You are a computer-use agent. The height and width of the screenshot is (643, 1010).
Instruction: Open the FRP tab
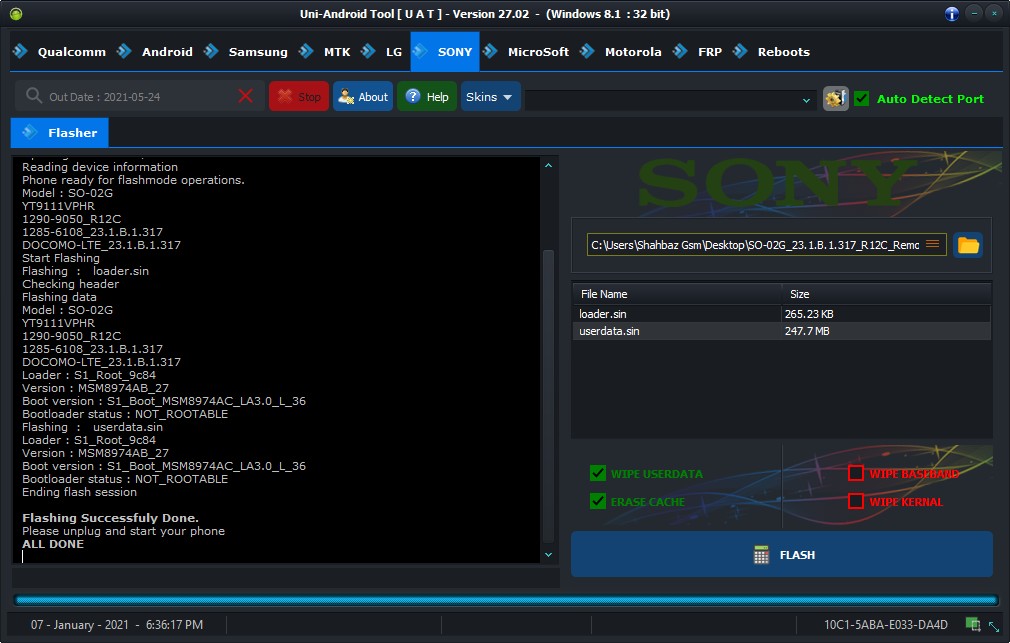point(698,52)
